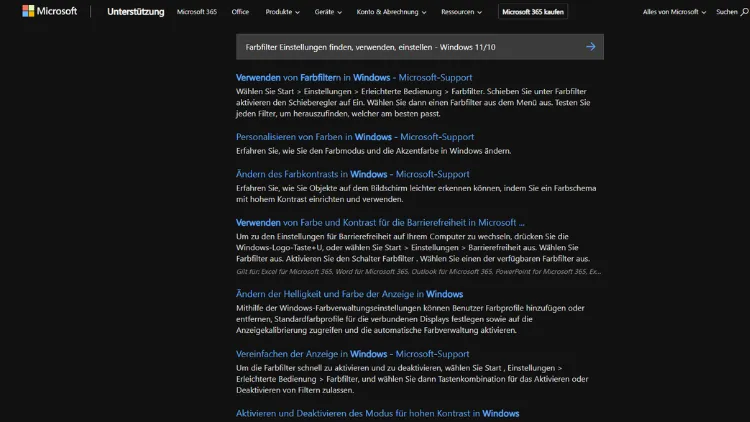Open Personalisieren von Farben in Windows result
Screen dimensions: 750x422
pos(355,137)
